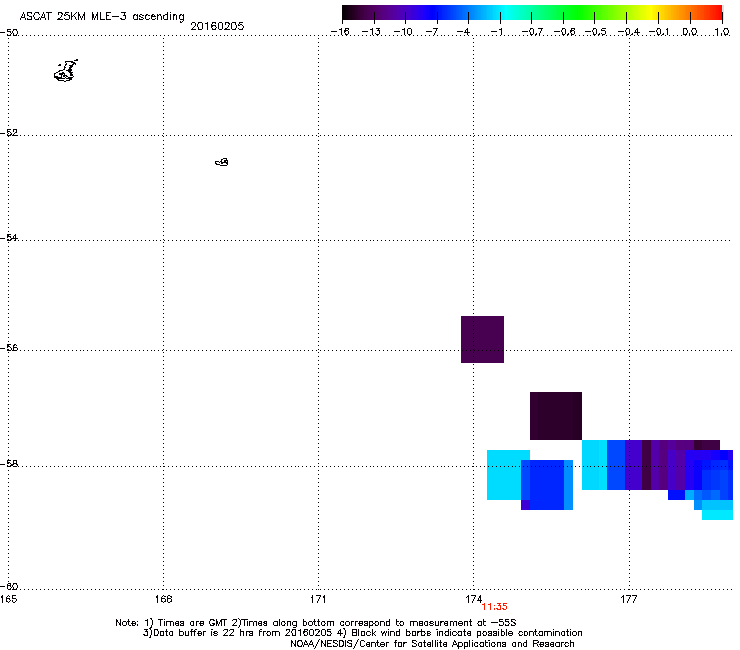Viewport: 740px width, 650px height.
Task: Click the latitude label -56
Action: point(9,348)
